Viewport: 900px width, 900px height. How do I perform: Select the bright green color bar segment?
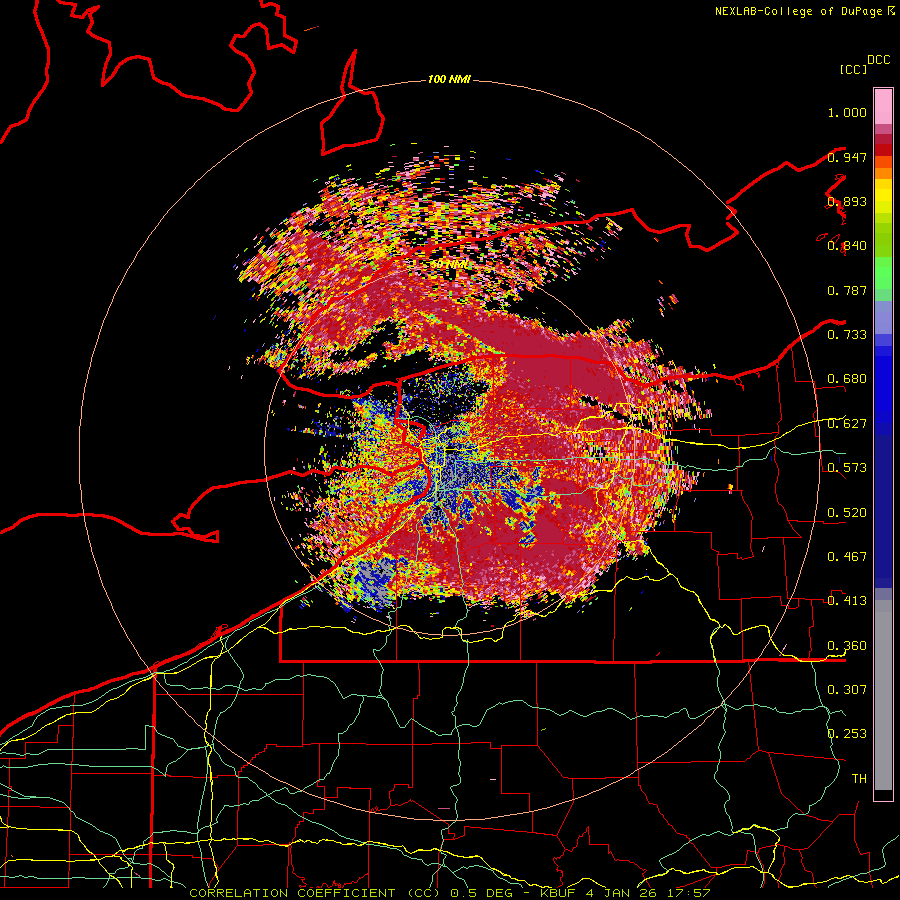tap(883, 273)
